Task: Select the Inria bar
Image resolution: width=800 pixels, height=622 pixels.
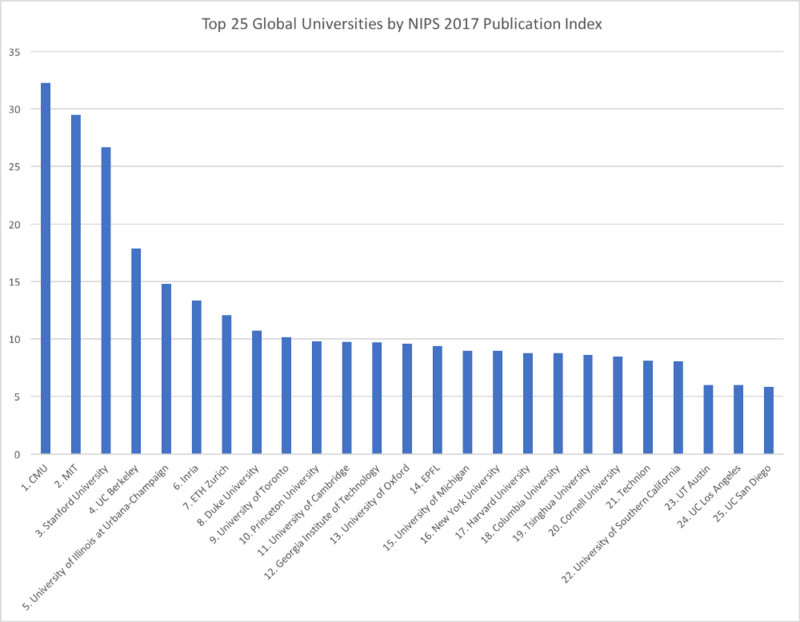Action: [x=196, y=377]
